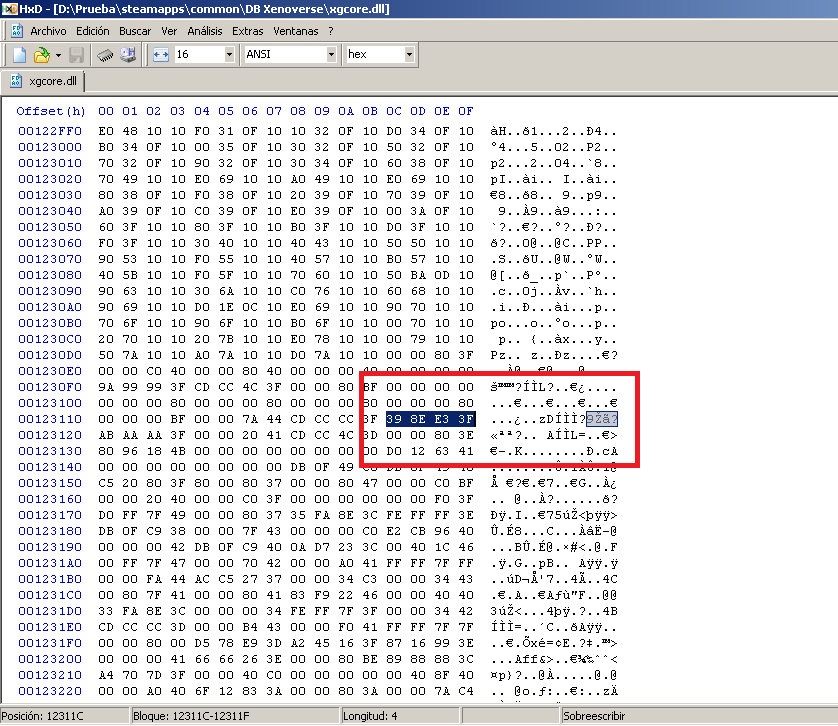Click the highlighted ASCII text in row 00123110
838x726 pixels.
(602, 419)
